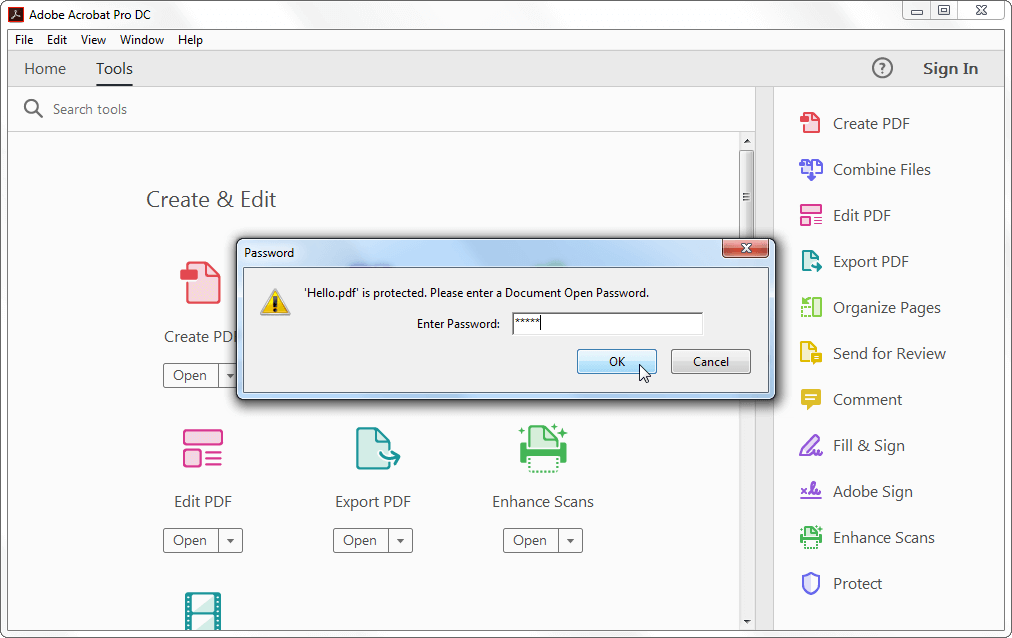Close the Password dialog with X
1012x638 pixels.
pos(745,248)
